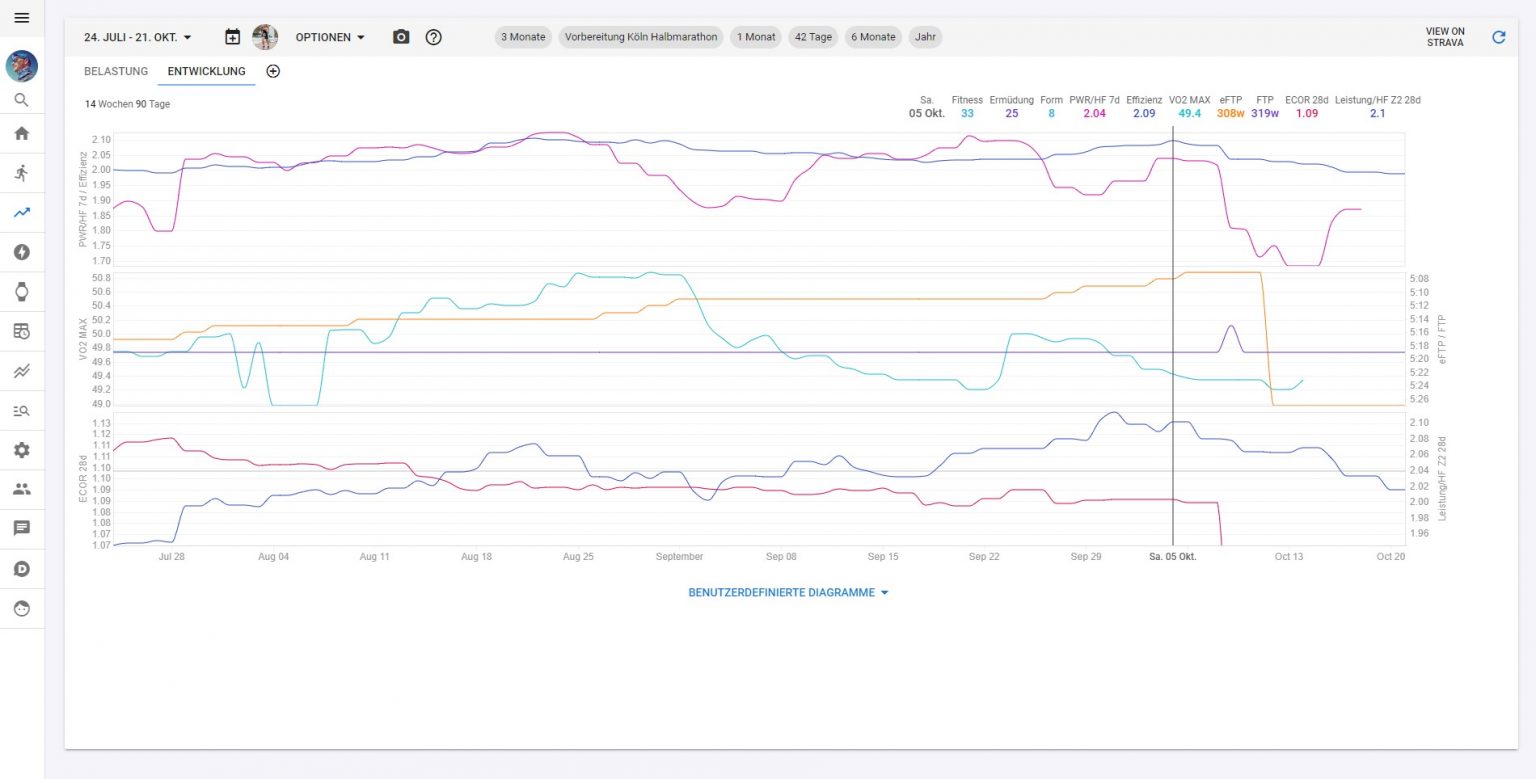This screenshot has height=779, width=1536.
Task: Open the help question mark icon
Action: tap(433, 37)
